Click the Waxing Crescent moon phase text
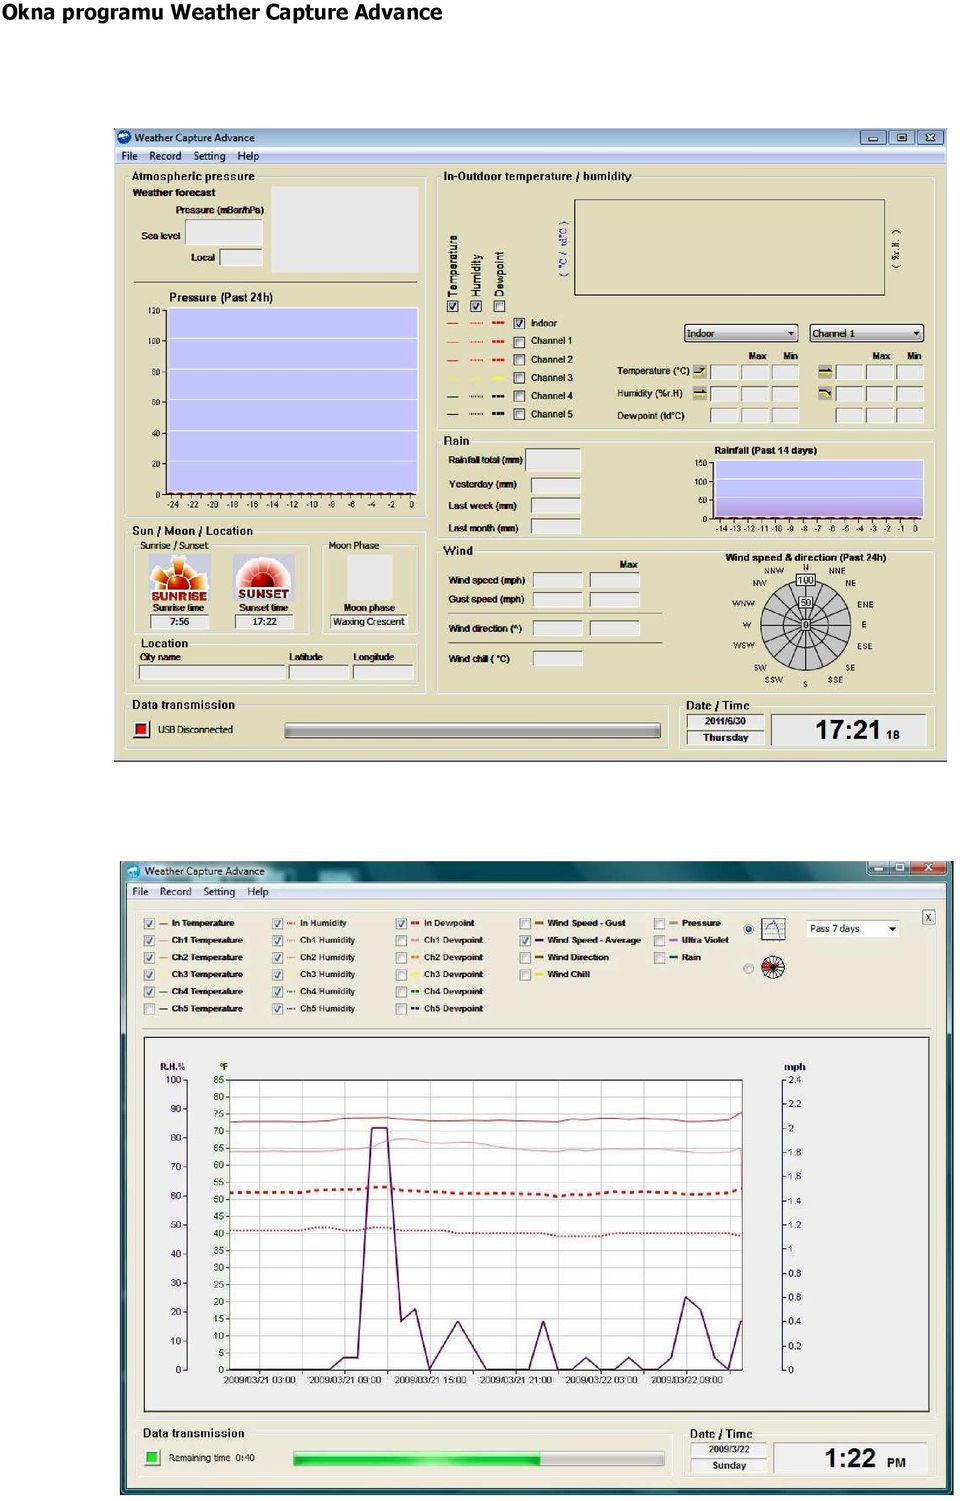The height and width of the screenshot is (1501, 960). (369, 622)
